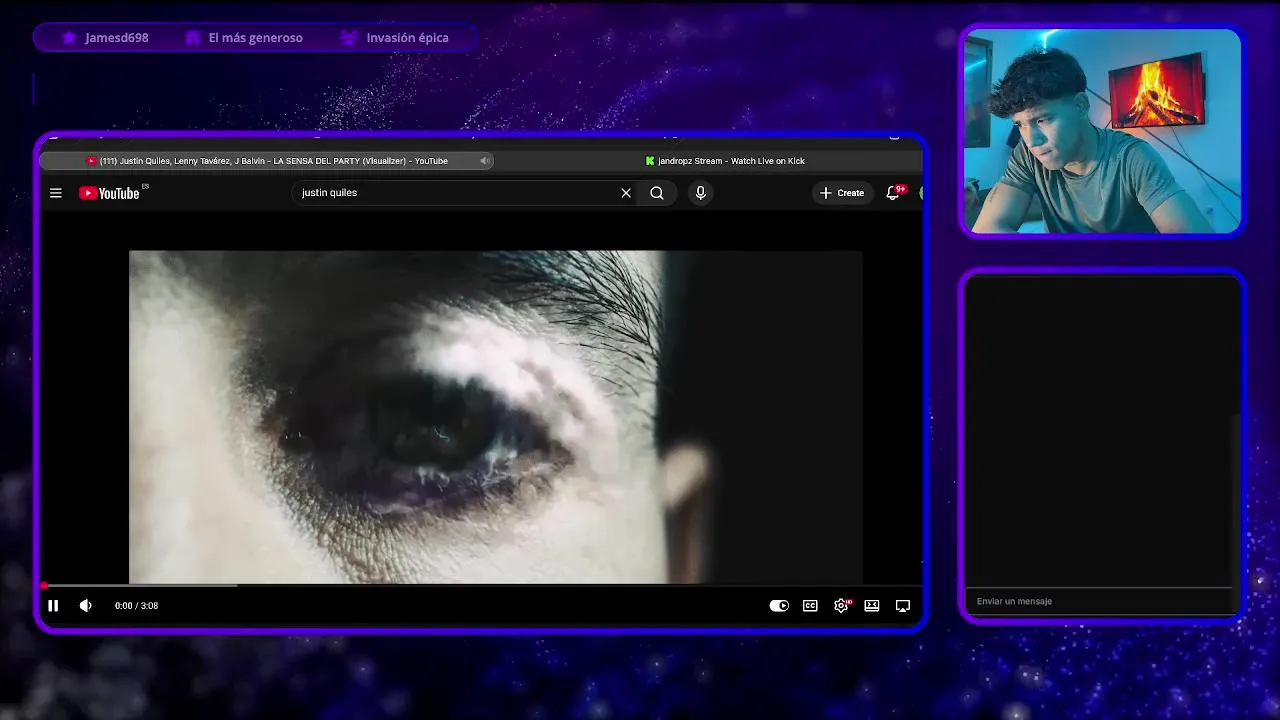Click the streamer webcam feed
The width and height of the screenshot is (1280, 720).
pyautogui.click(x=1102, y=131)
